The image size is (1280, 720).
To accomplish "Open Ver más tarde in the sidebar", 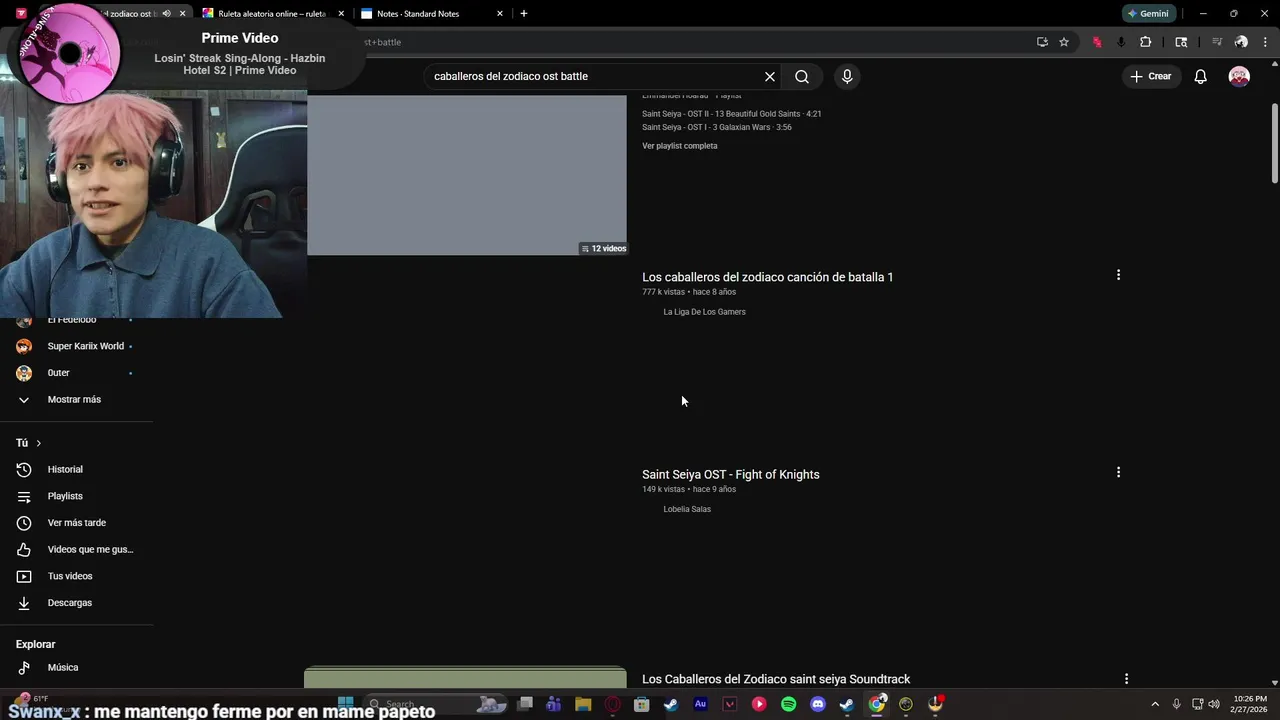I will point(77,522).
